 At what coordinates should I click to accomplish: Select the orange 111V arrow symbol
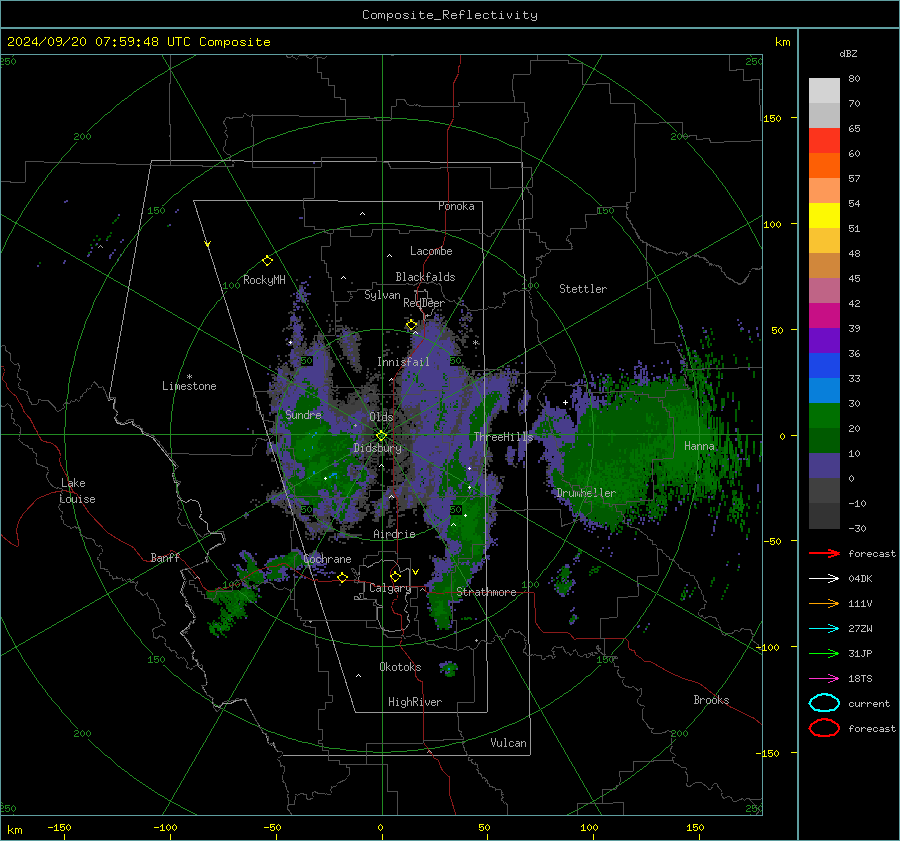[824, 603]
